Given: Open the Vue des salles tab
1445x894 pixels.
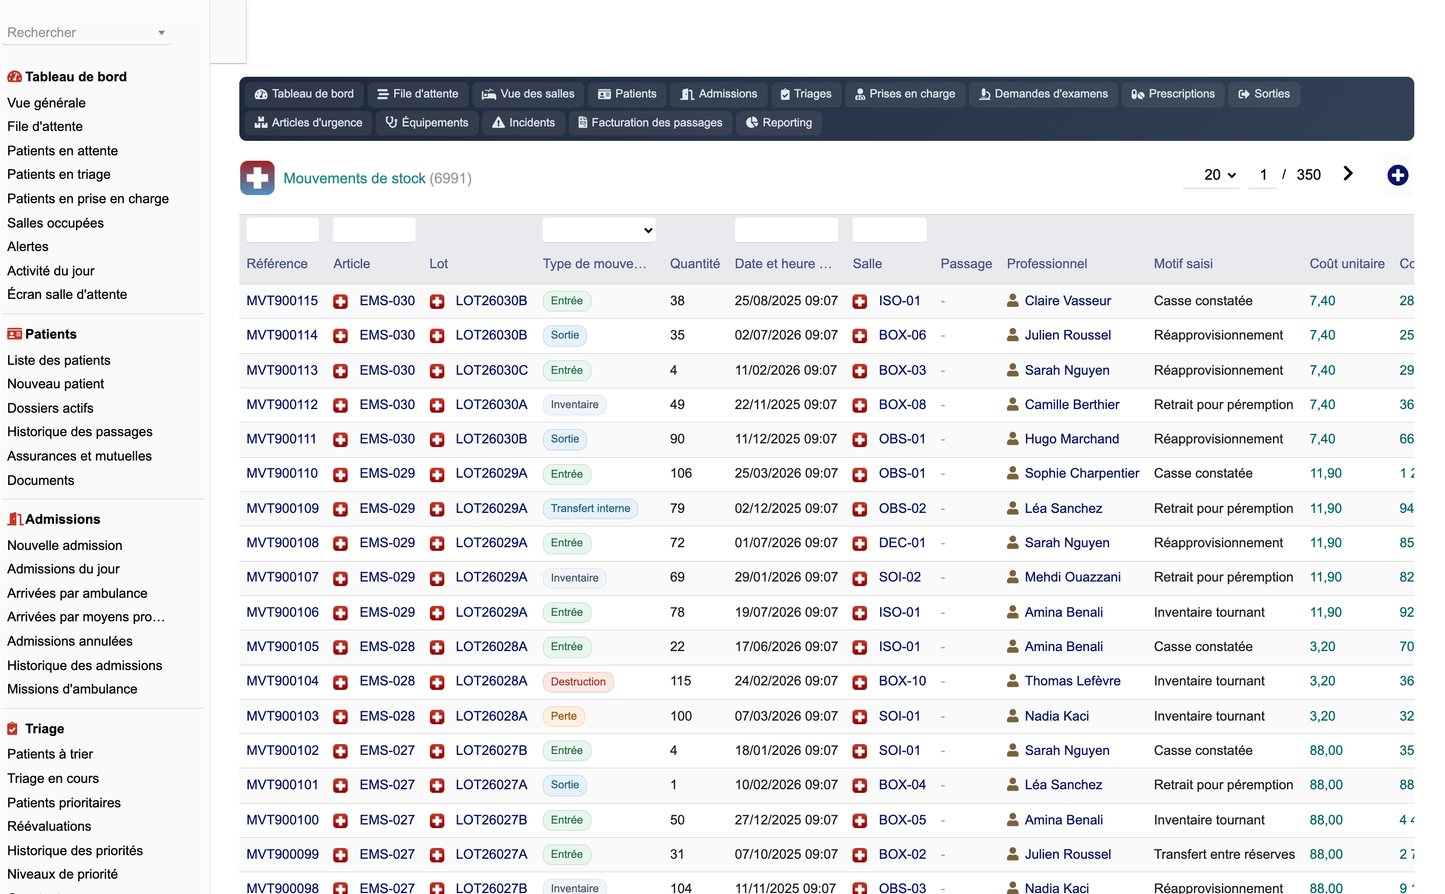Looking at the screenshot, I should 528,94.
